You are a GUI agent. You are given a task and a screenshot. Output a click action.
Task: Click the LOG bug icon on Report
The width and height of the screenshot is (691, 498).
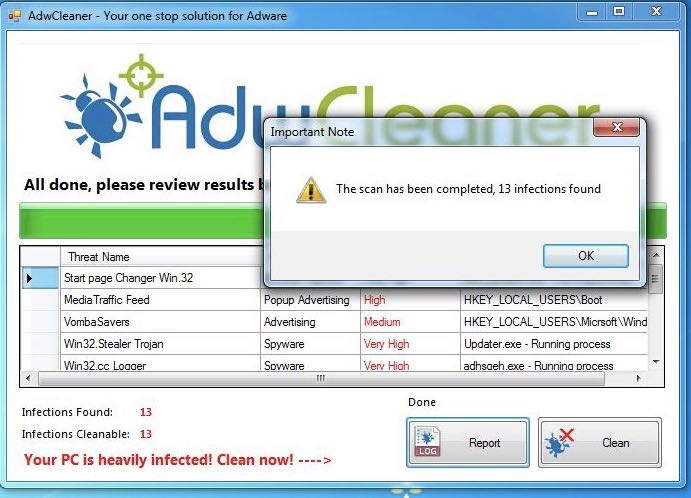coord(427,442)
